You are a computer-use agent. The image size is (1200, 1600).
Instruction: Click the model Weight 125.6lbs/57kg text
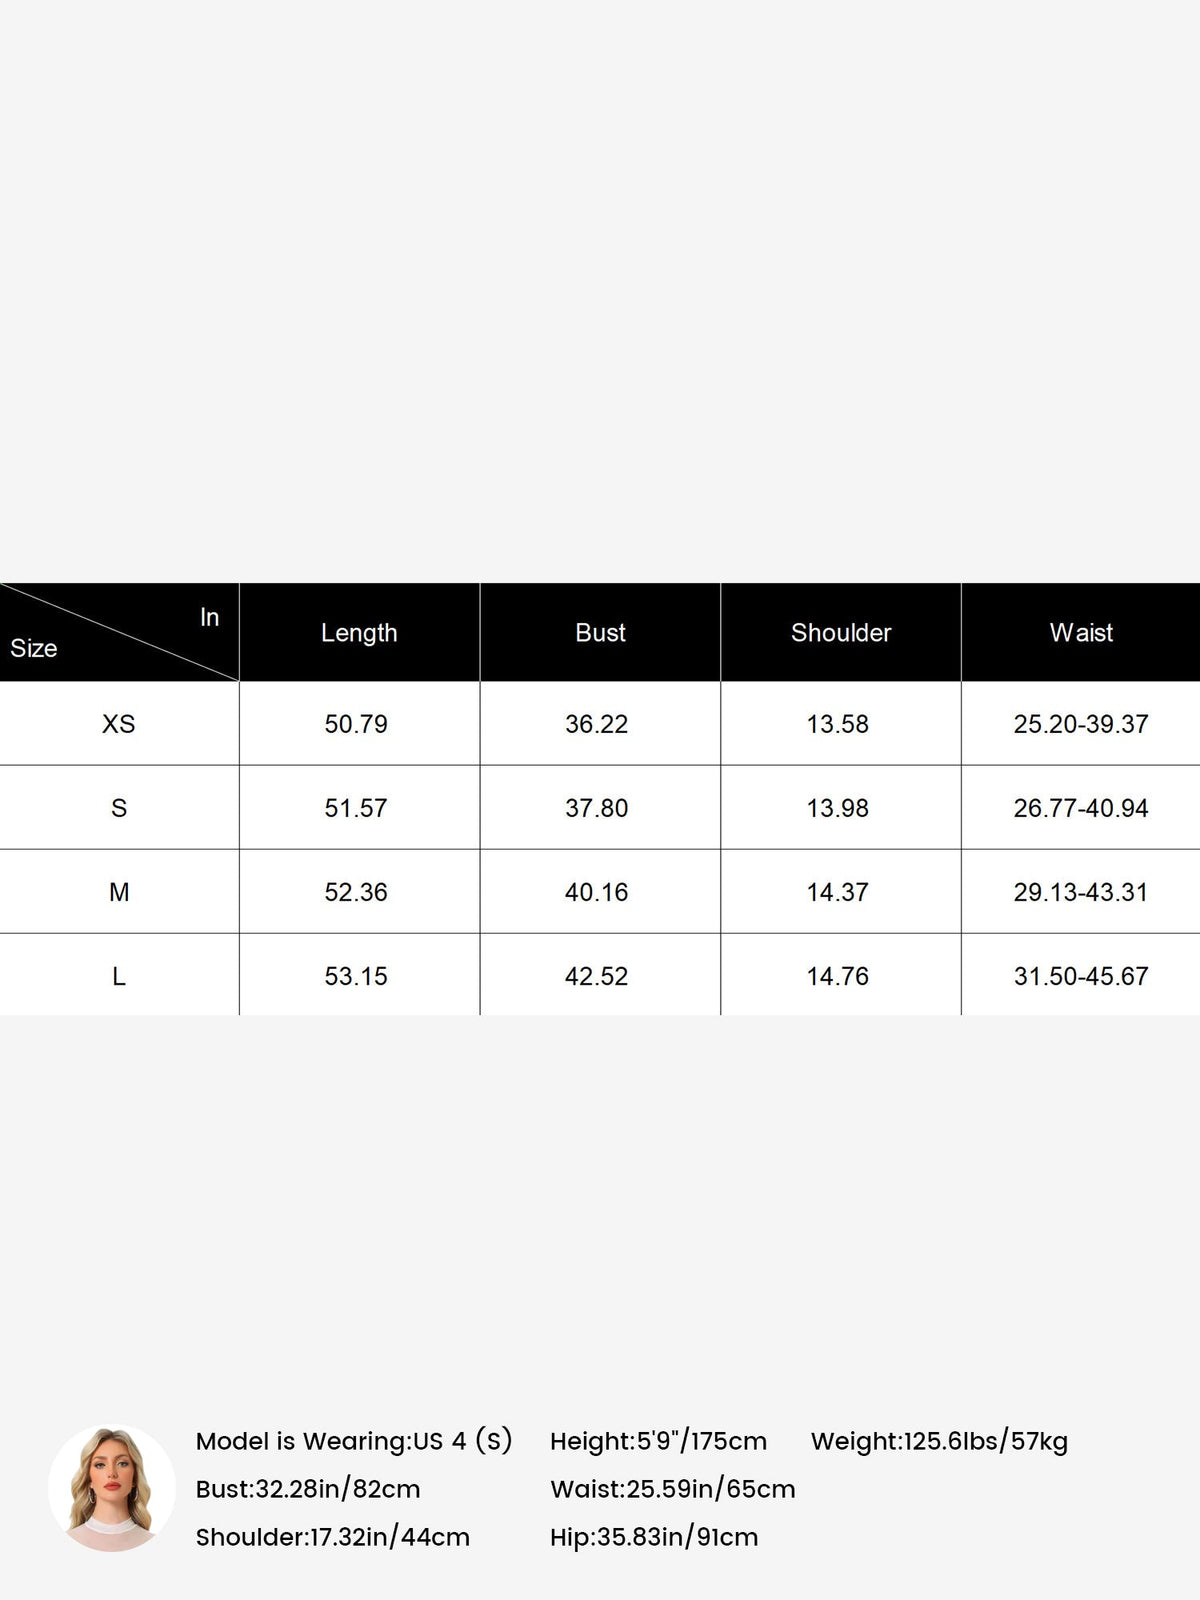[939, 1441]
